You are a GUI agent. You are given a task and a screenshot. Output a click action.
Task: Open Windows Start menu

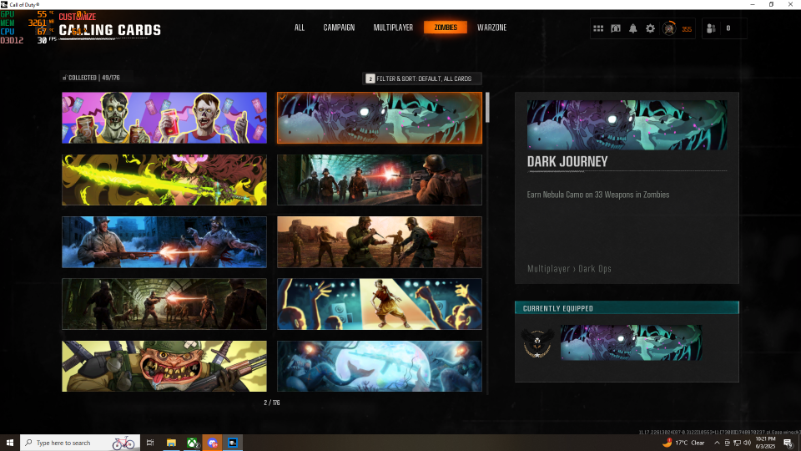click(9, 443)
